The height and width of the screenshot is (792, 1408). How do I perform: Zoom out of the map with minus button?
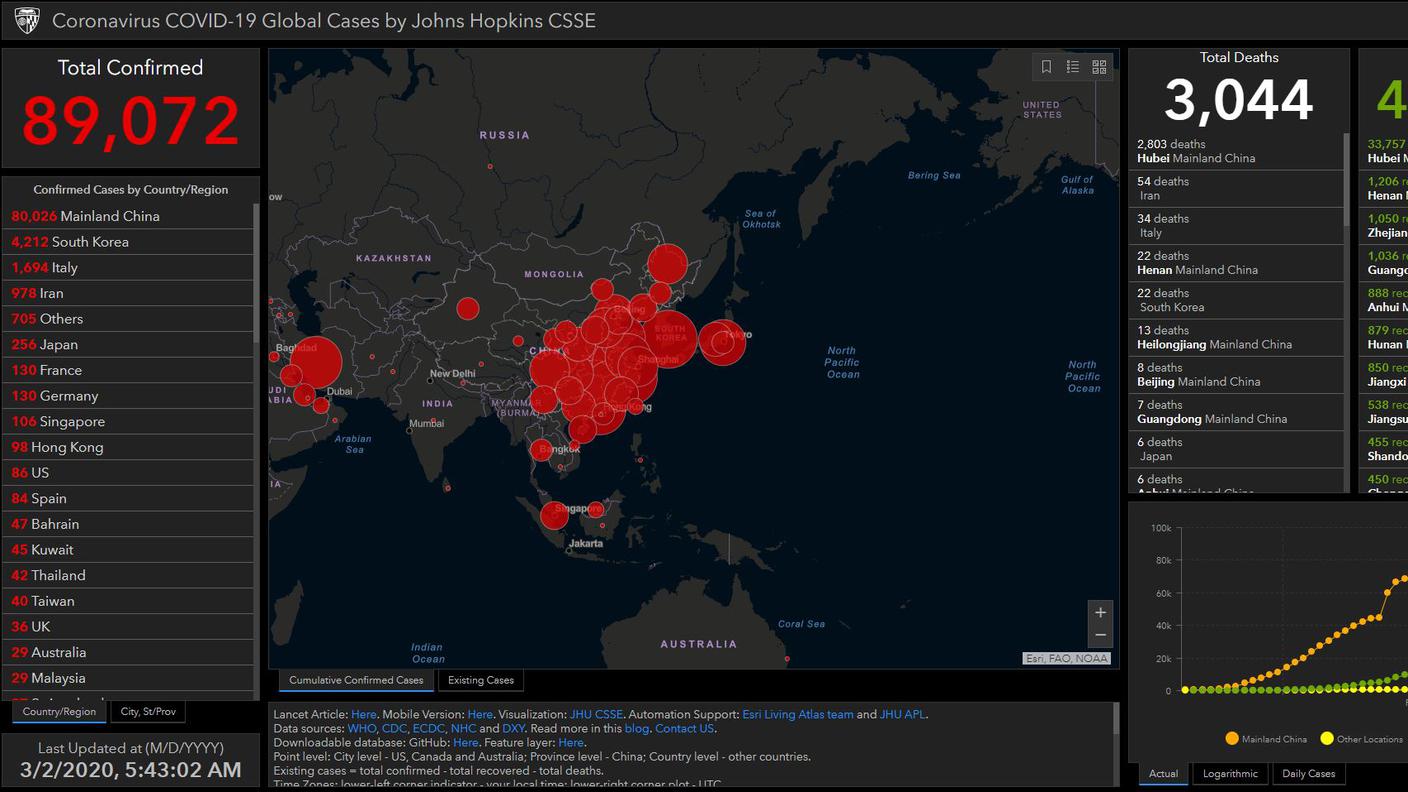pyautogui.click(x=1100, y=635)
